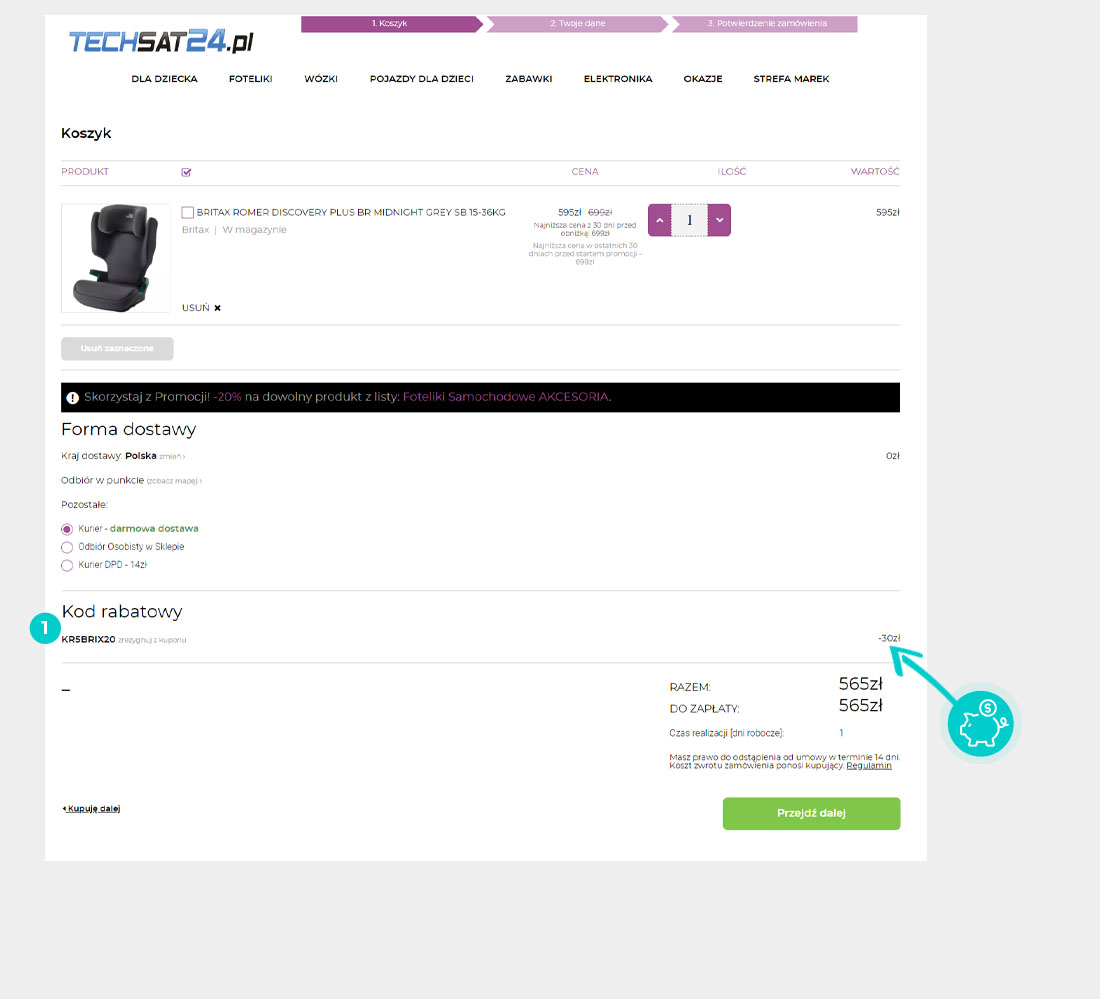
Task: Open the ZABAWKI menu
Action: coord(528,79)
